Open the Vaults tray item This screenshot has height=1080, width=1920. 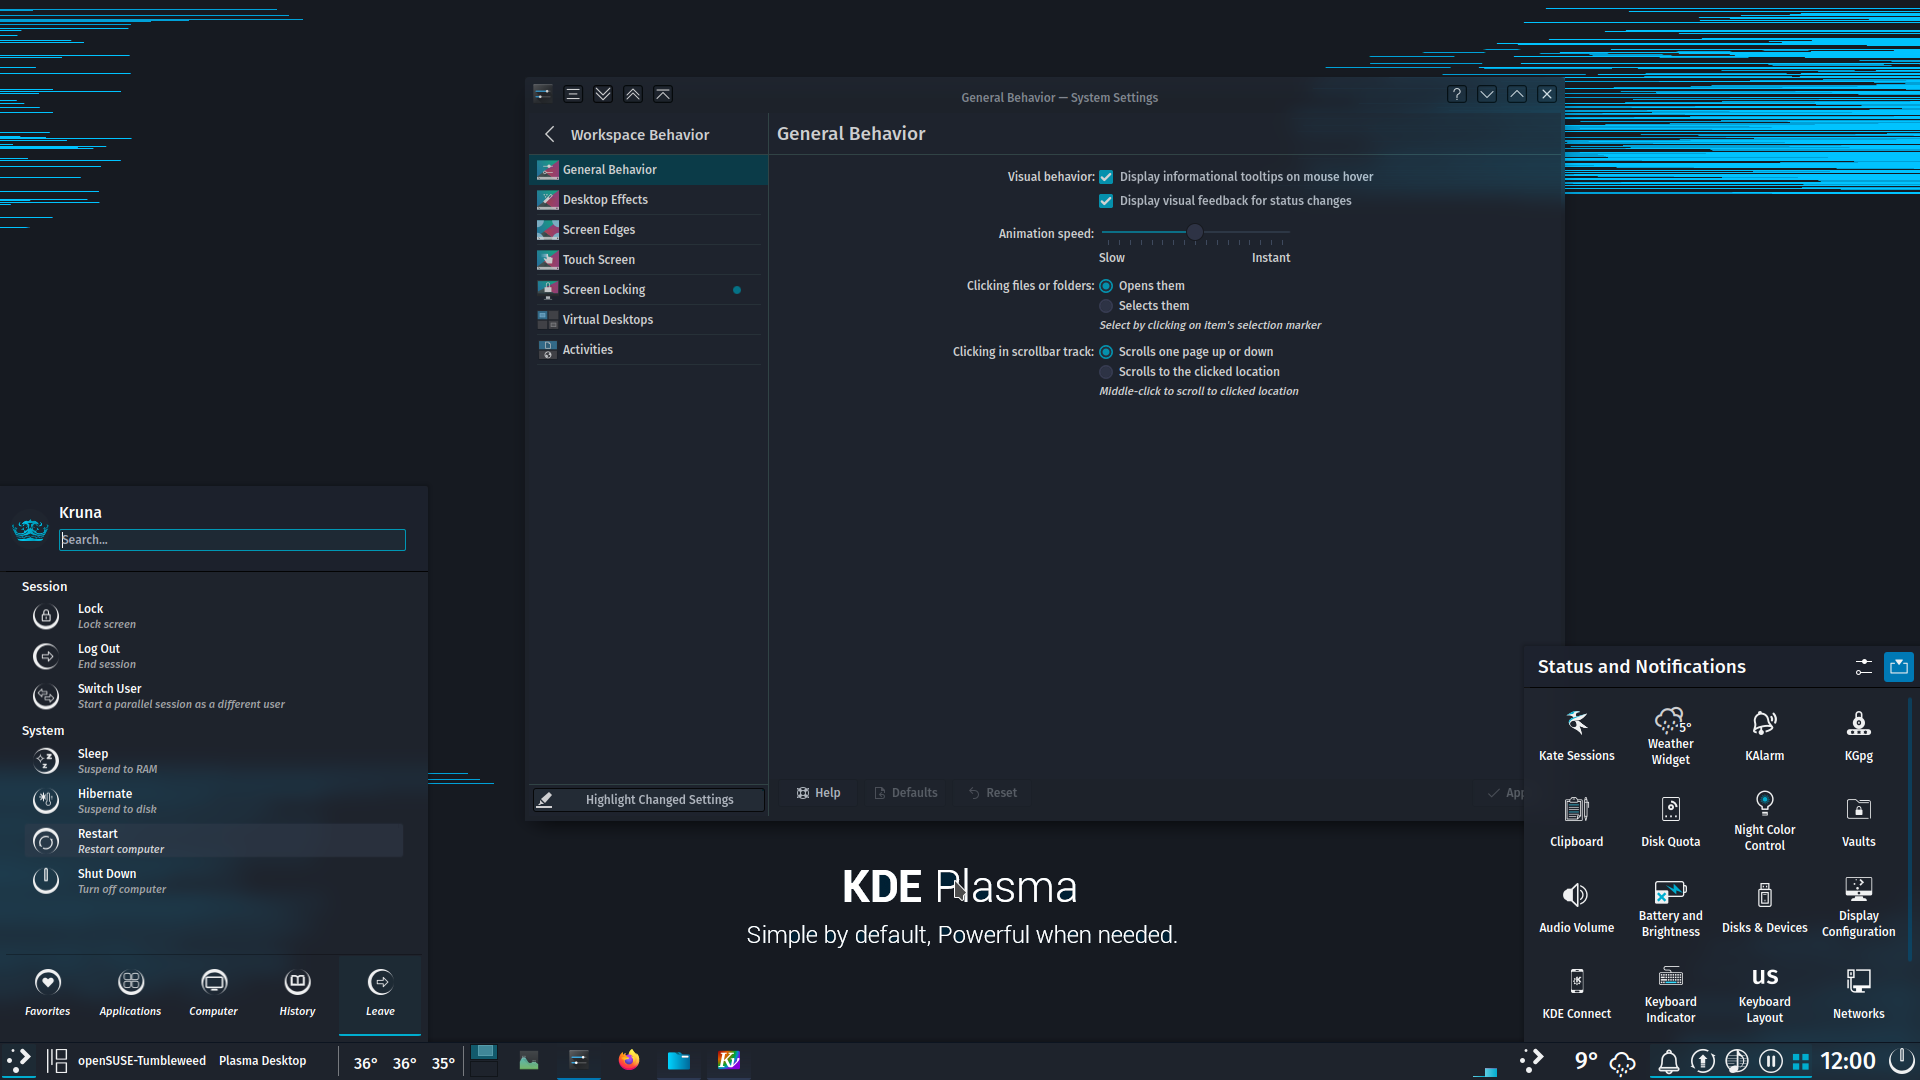tap(1858, 821)
